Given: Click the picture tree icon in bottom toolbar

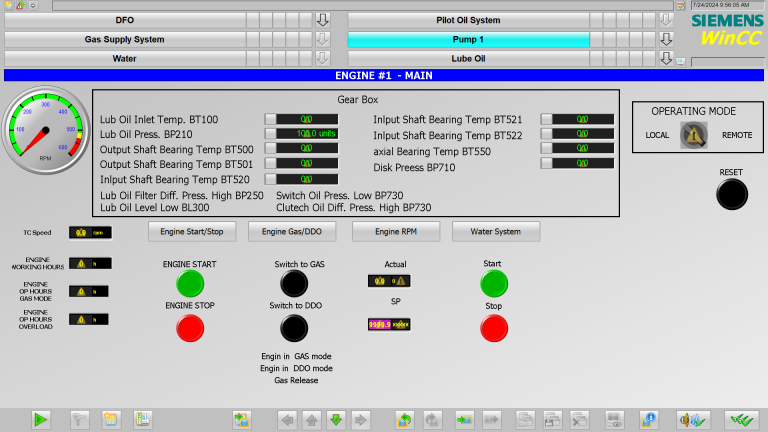Looking at the screenshot, I should pos(143,420).
